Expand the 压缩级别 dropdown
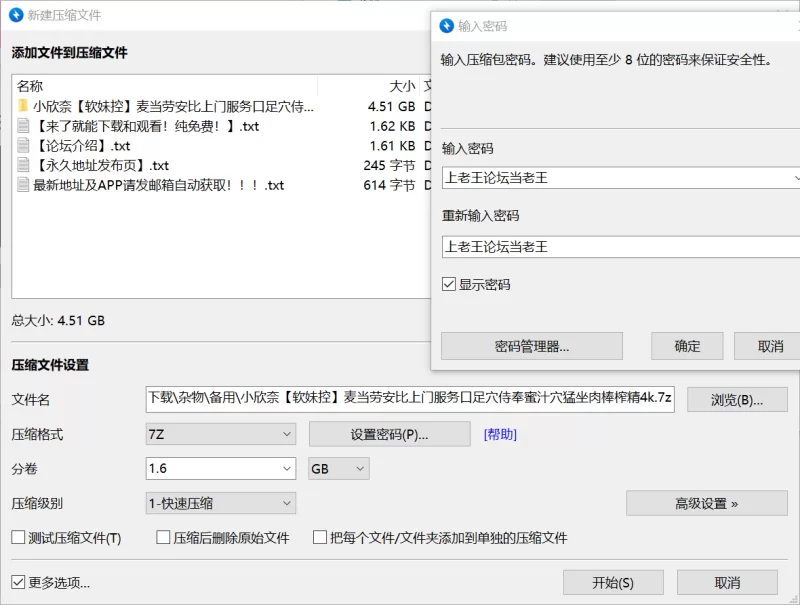Image resolution: width=800 pixels, height=605 pixels. (220, 503)
